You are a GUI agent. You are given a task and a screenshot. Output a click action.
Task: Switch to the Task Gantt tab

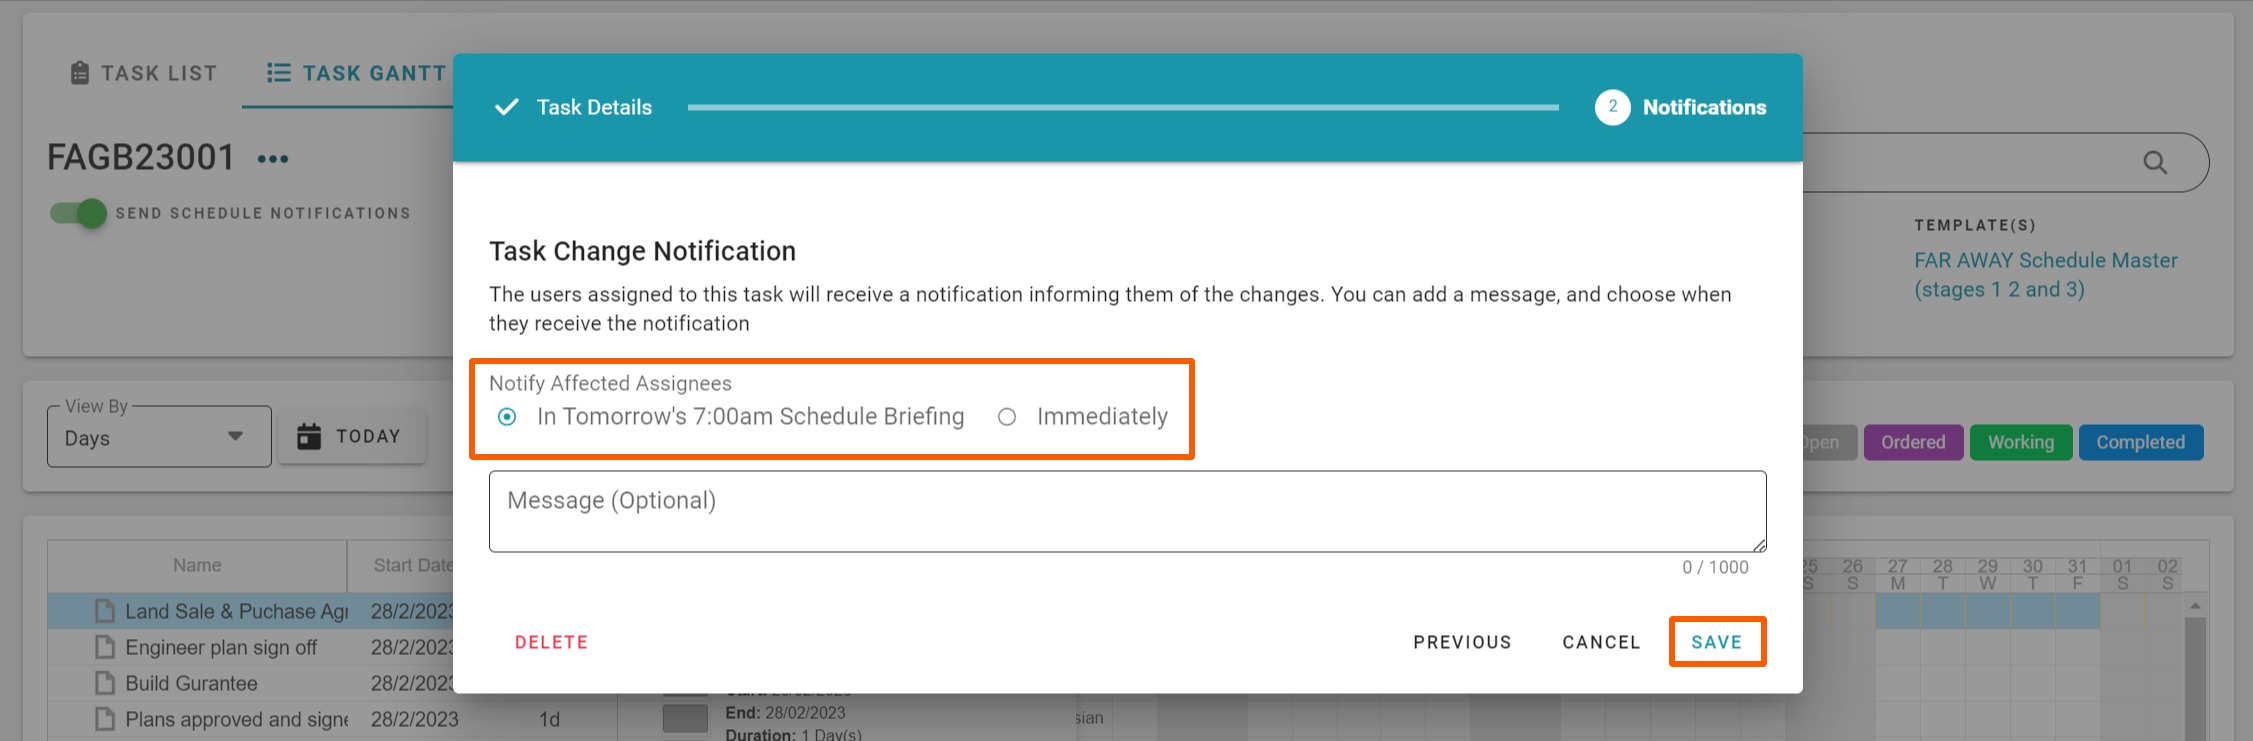click(x=356, y=73)
